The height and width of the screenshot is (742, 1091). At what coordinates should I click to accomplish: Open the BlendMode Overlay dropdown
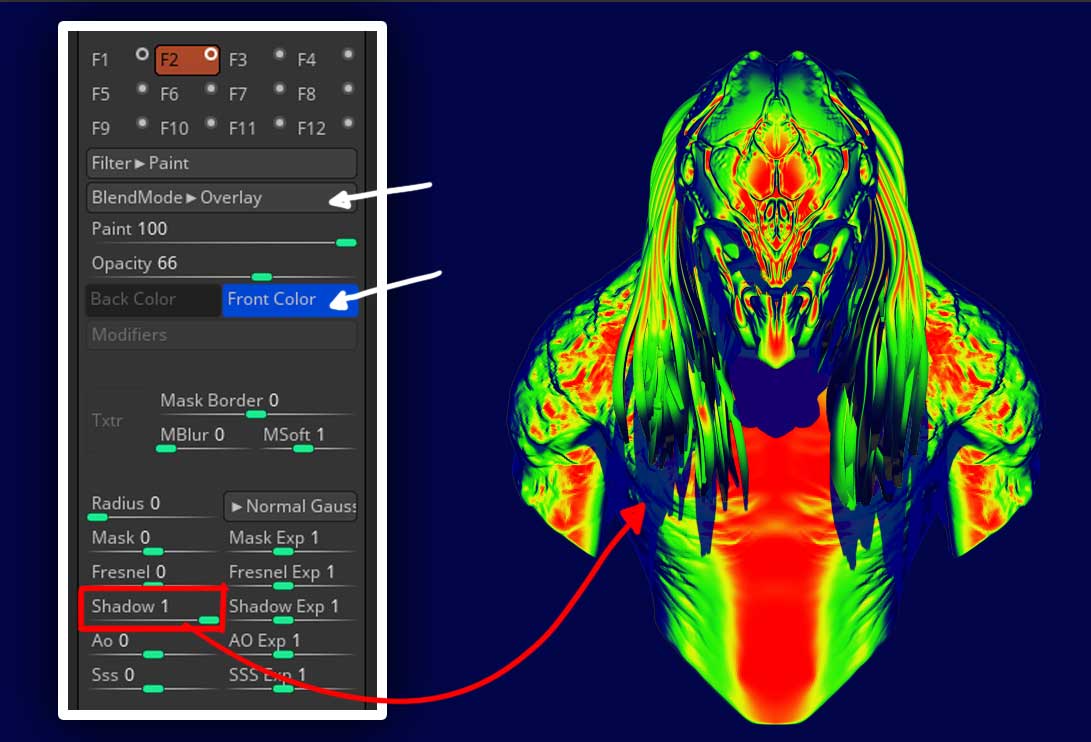tap(222, 198)
